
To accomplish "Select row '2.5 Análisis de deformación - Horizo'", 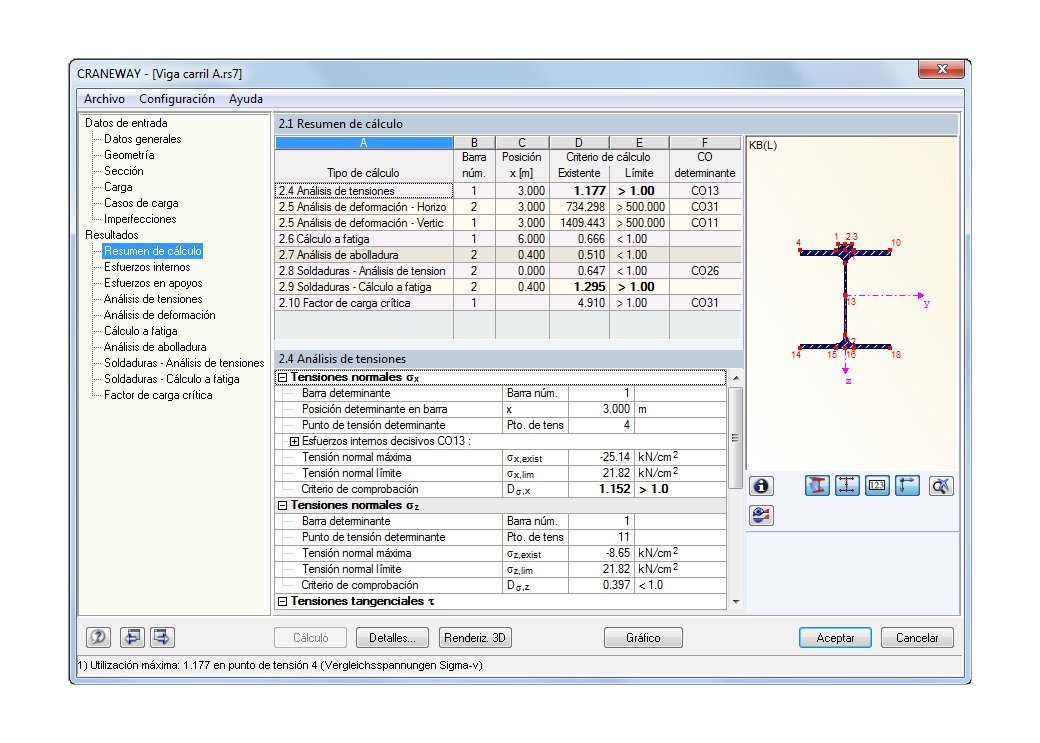I will [x=508, y=207].
